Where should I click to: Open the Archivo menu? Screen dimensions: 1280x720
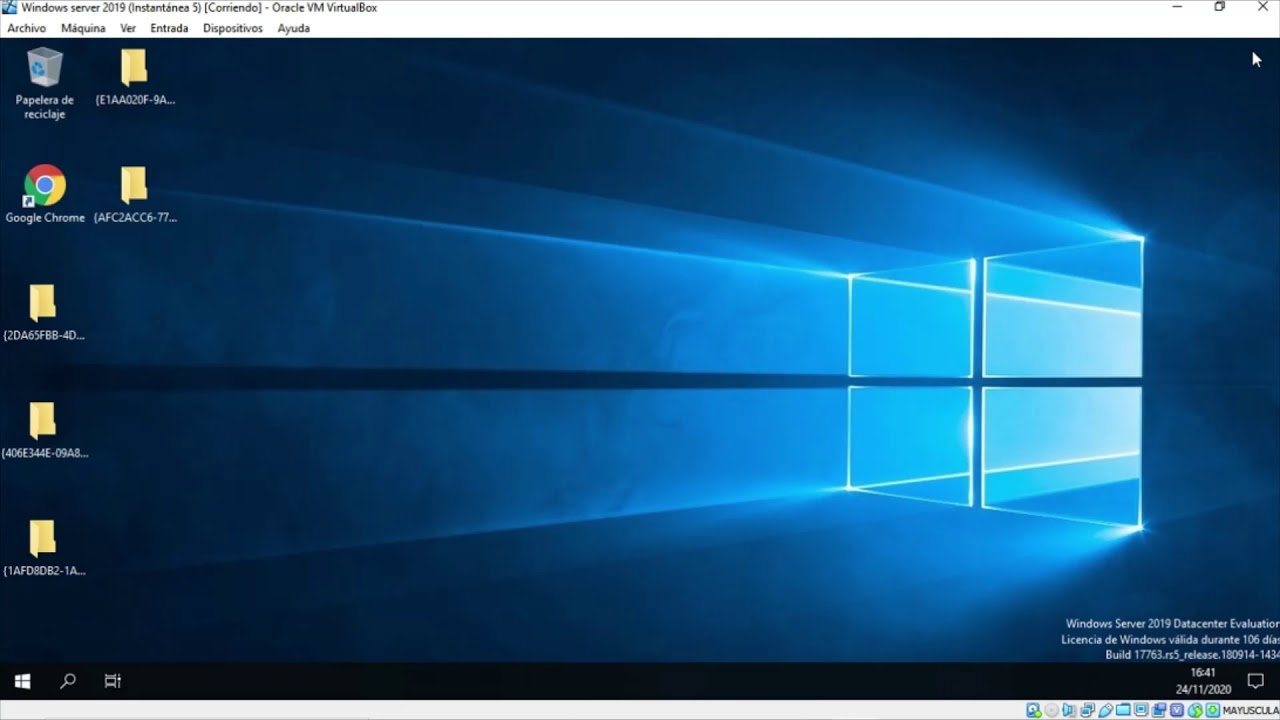pos(26,28)
